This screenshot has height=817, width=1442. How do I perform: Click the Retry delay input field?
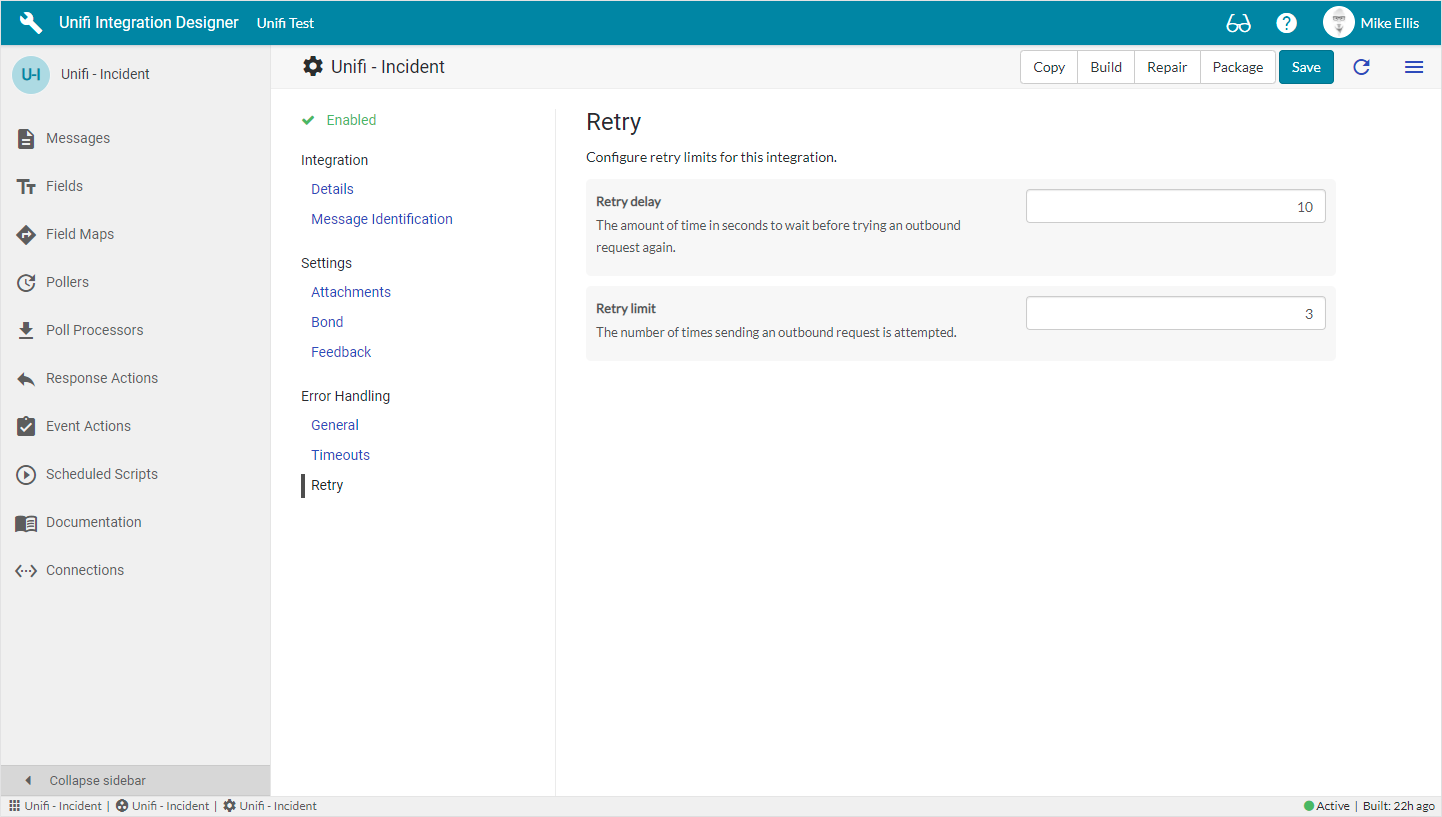1175,207
